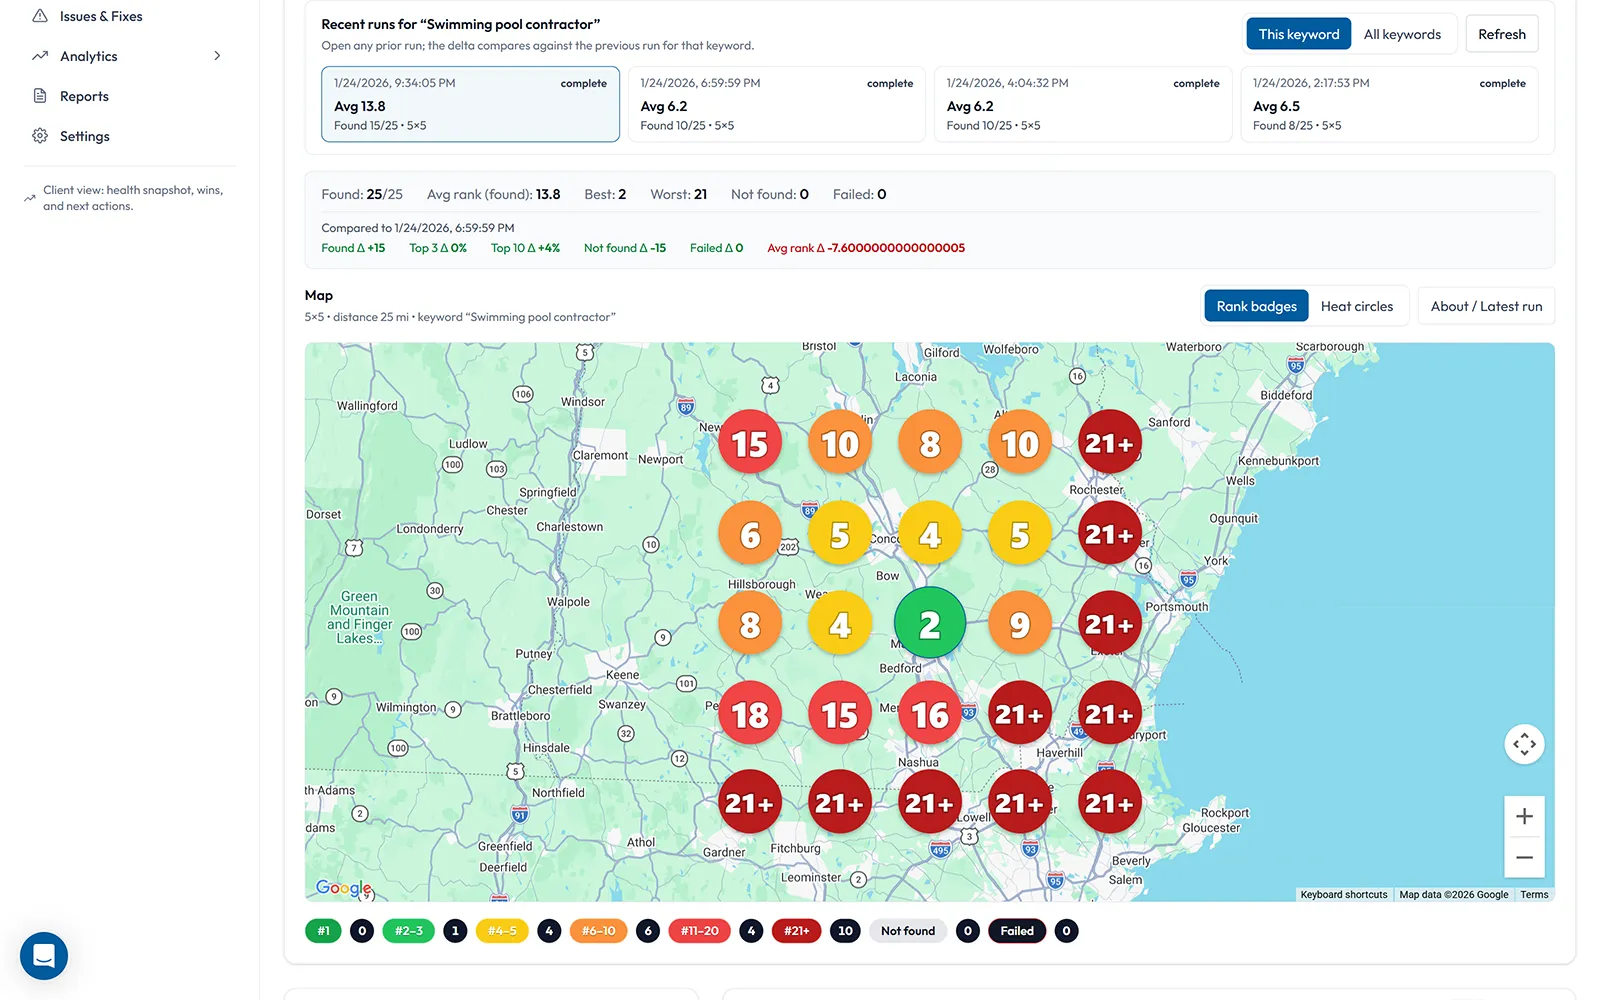This screenshot has width=1600, height=1000.
Task: Click the Issues & Fixes alert icon
Action: point(40,15)
